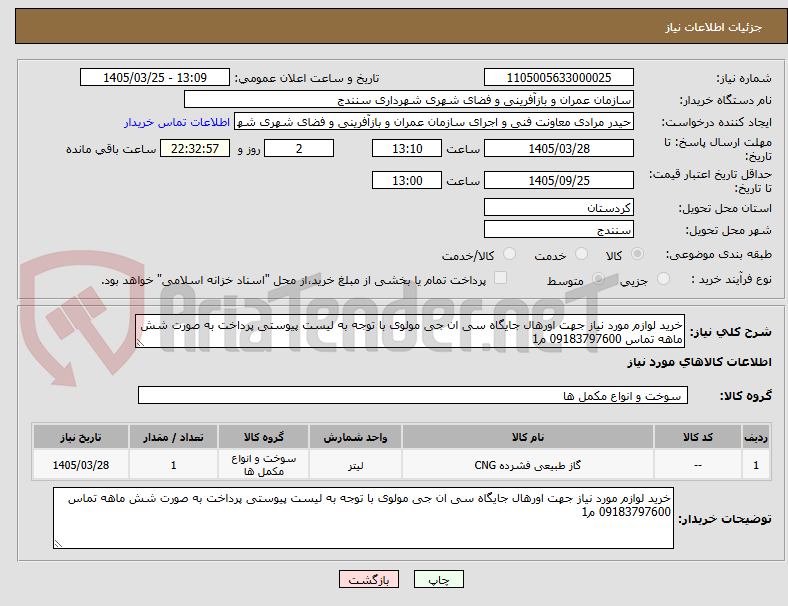Open اطلاعات تماس خریدار contact link
Screen dimensions: 788x606
tap(177, 122)
